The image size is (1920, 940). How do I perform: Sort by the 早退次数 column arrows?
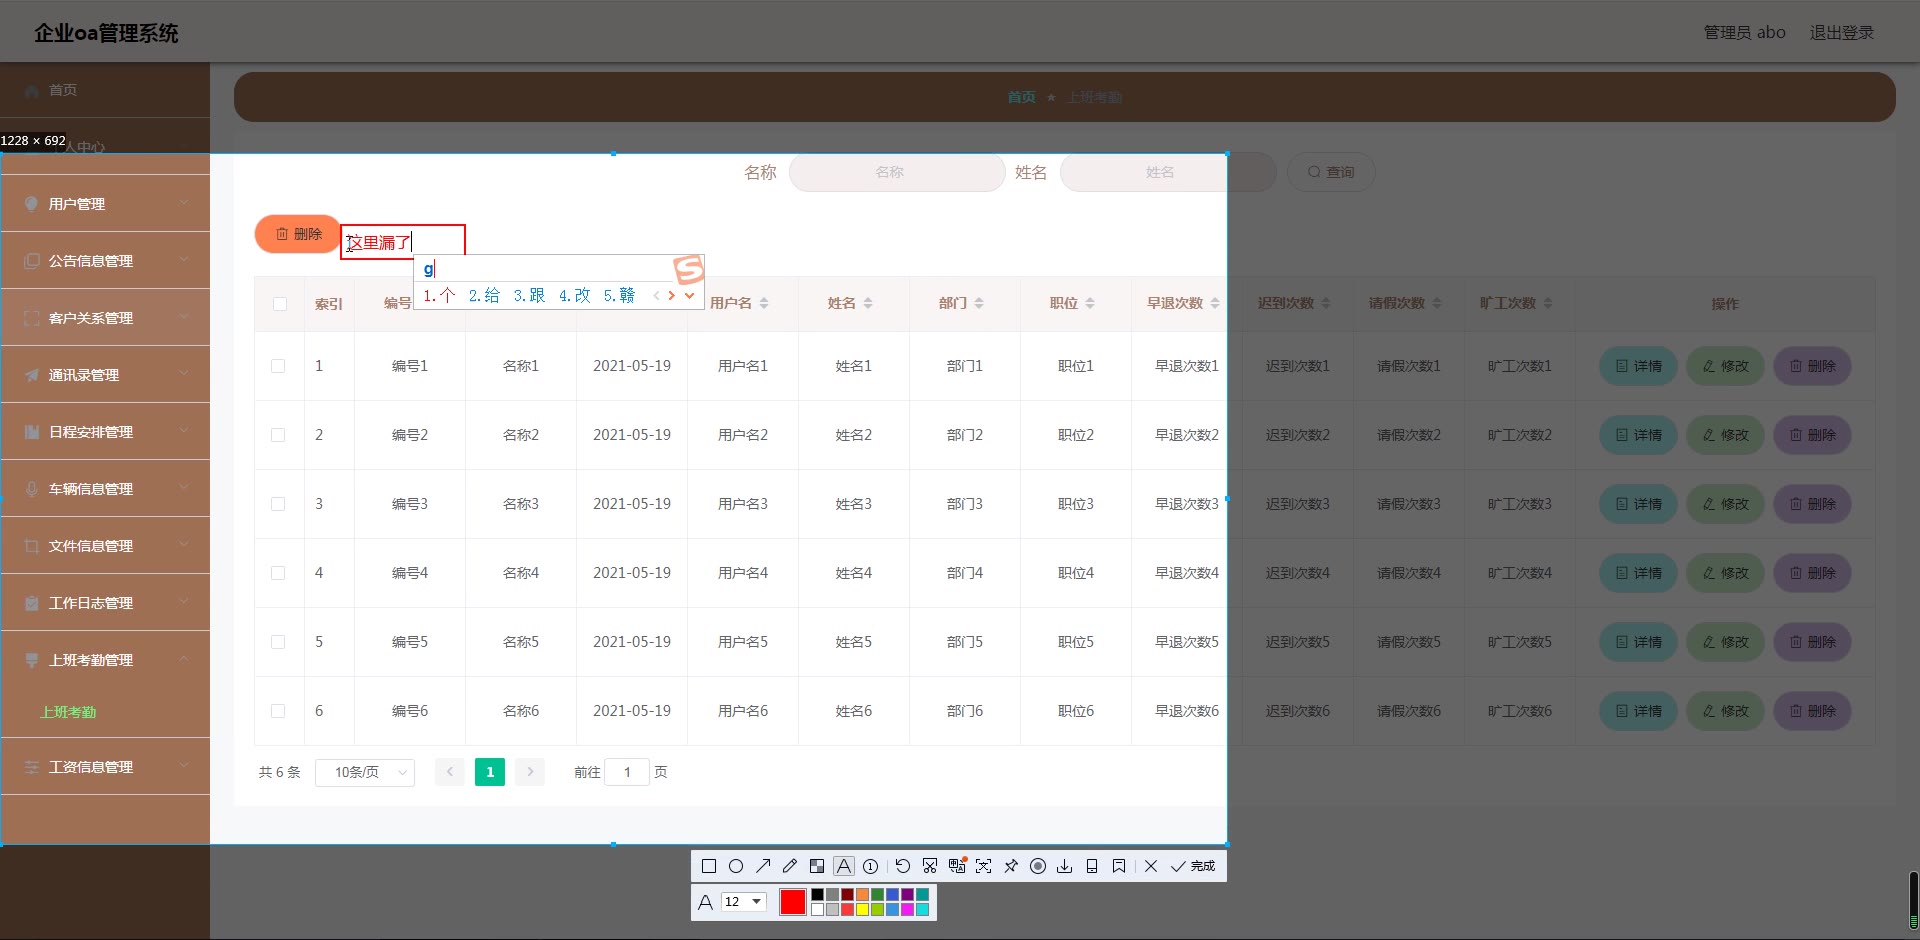pos(1215,303)
